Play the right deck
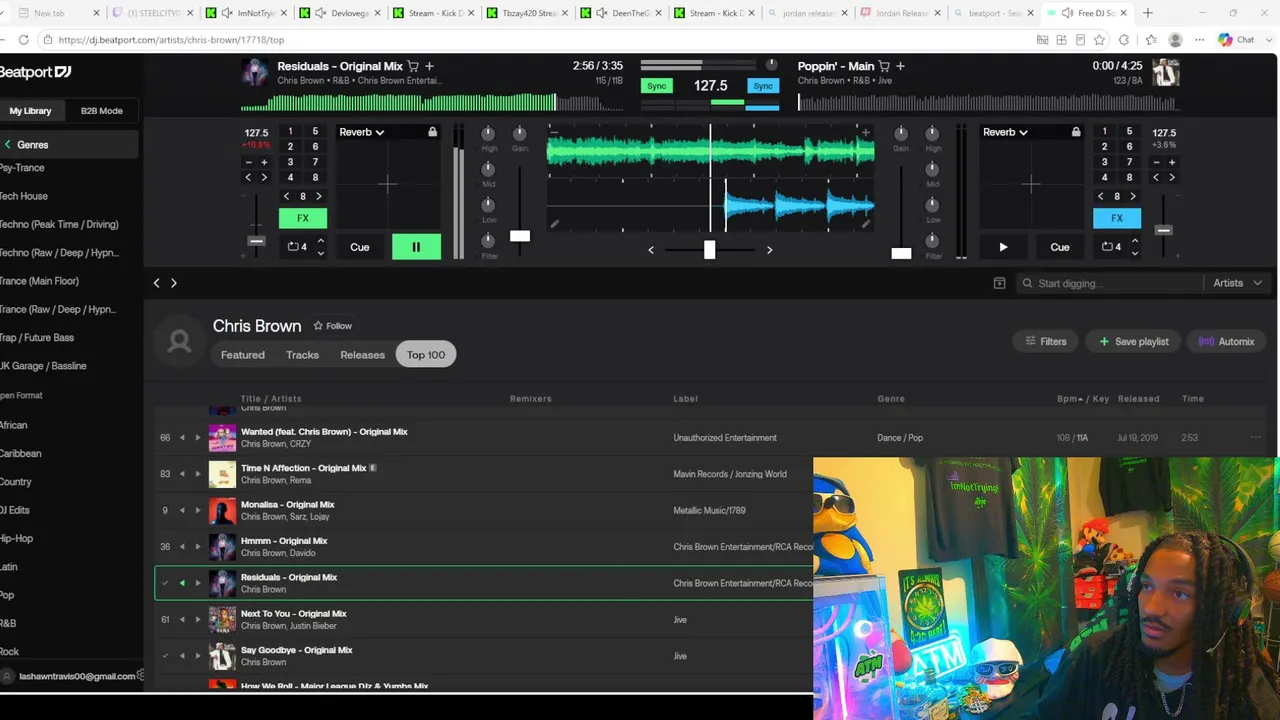1280x720 pixels. 1003,247
